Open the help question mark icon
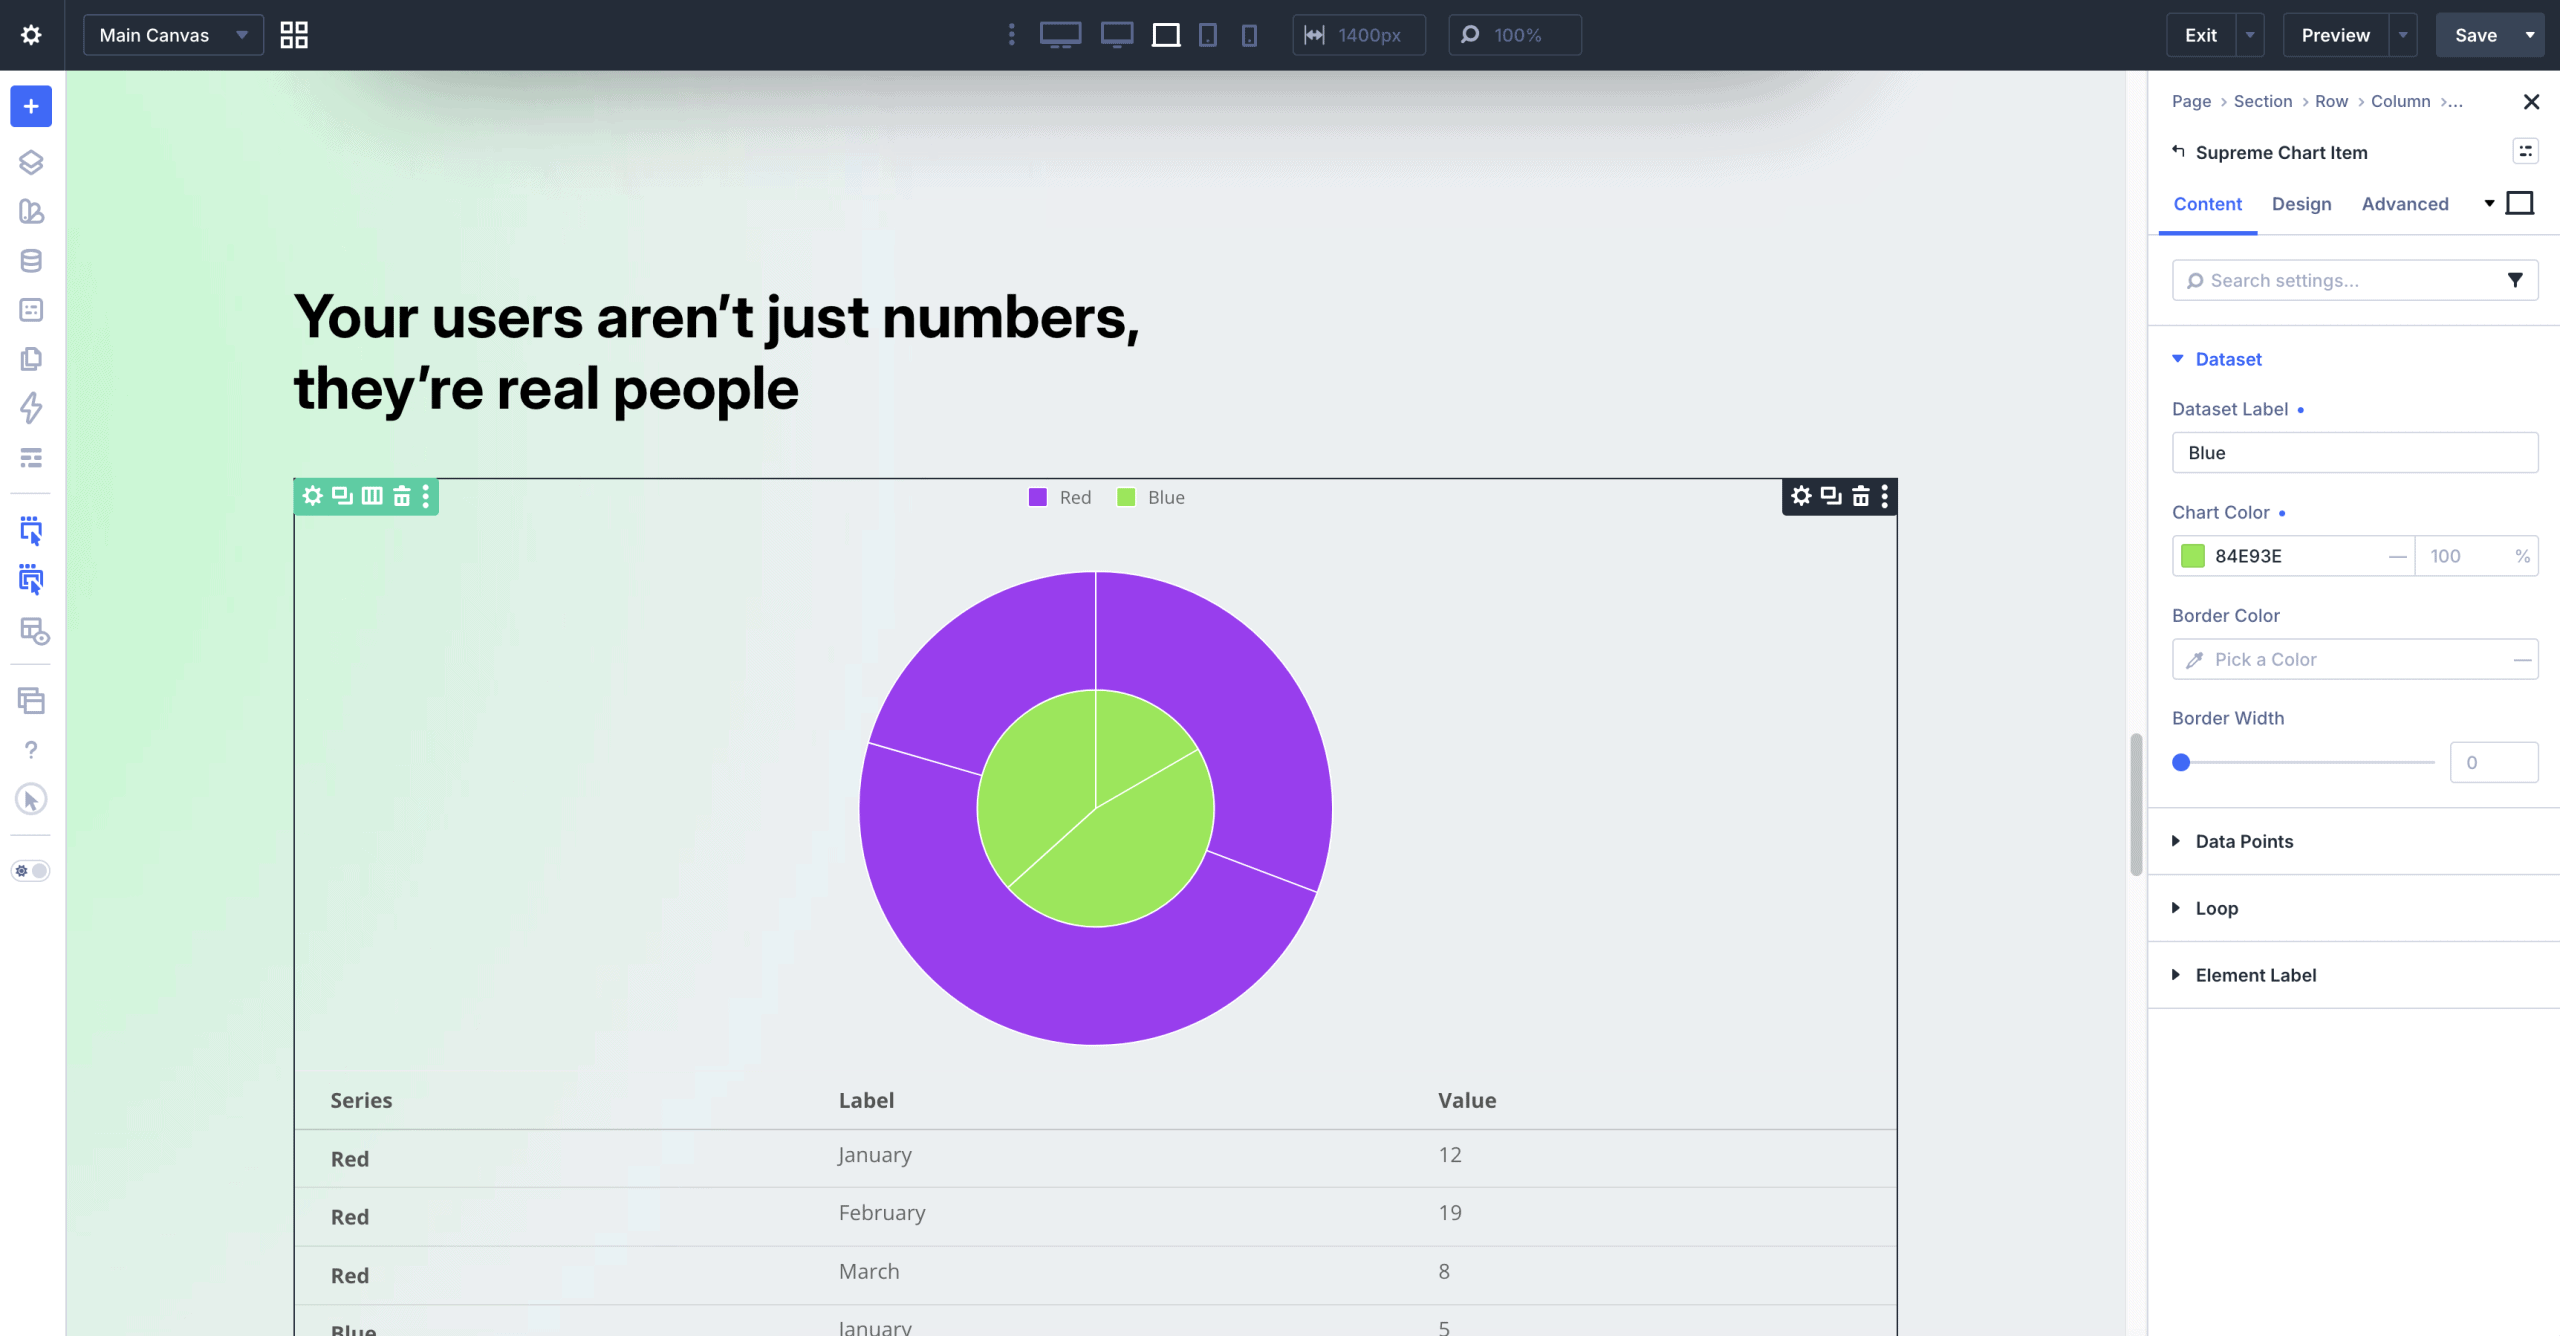The width and height of the screenshot is (2560, 1336). (x=31, y=750)
